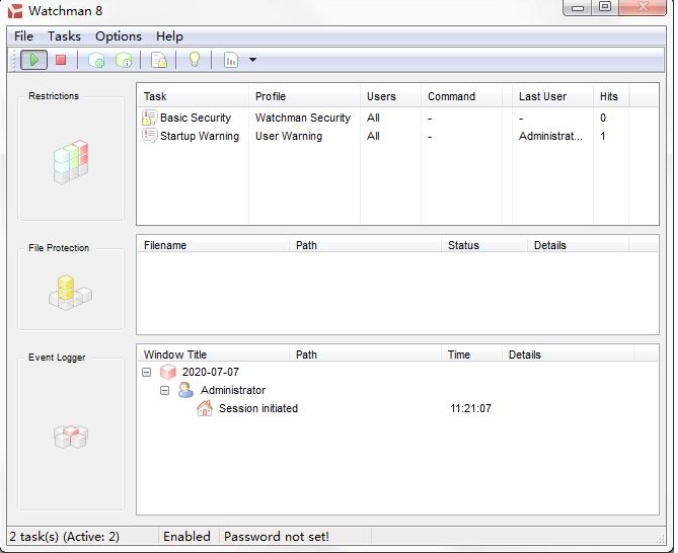Sort by the Hits column header
The image size is (678, 553).
(611, 96)
